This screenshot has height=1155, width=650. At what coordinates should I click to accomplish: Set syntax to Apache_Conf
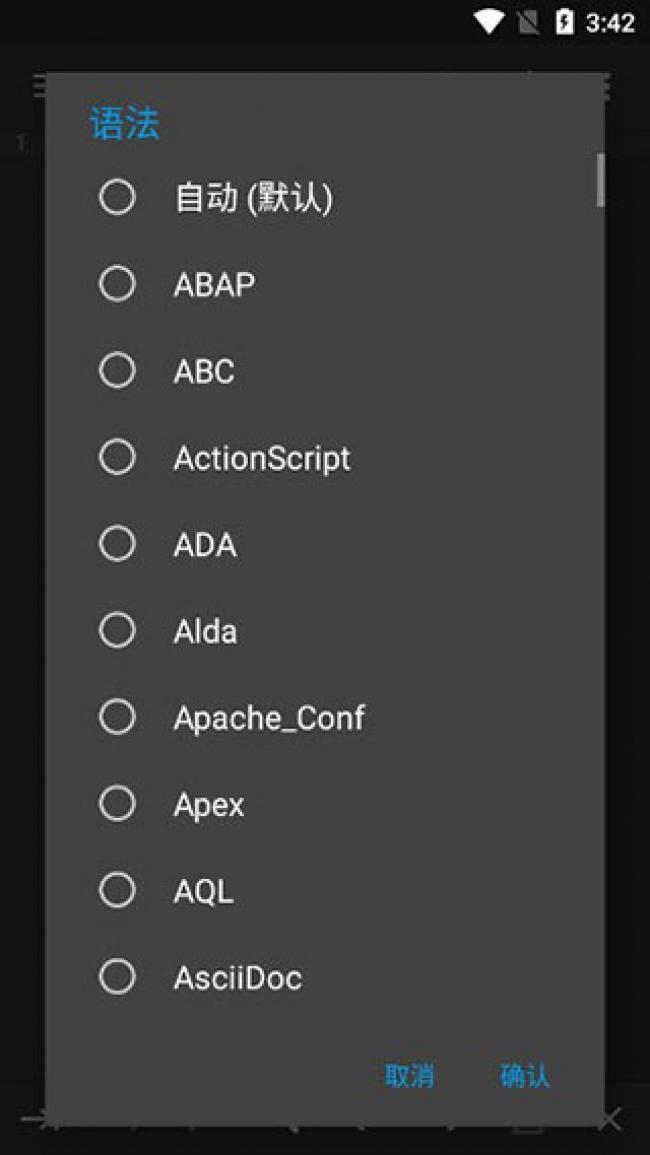pos(118,717)
